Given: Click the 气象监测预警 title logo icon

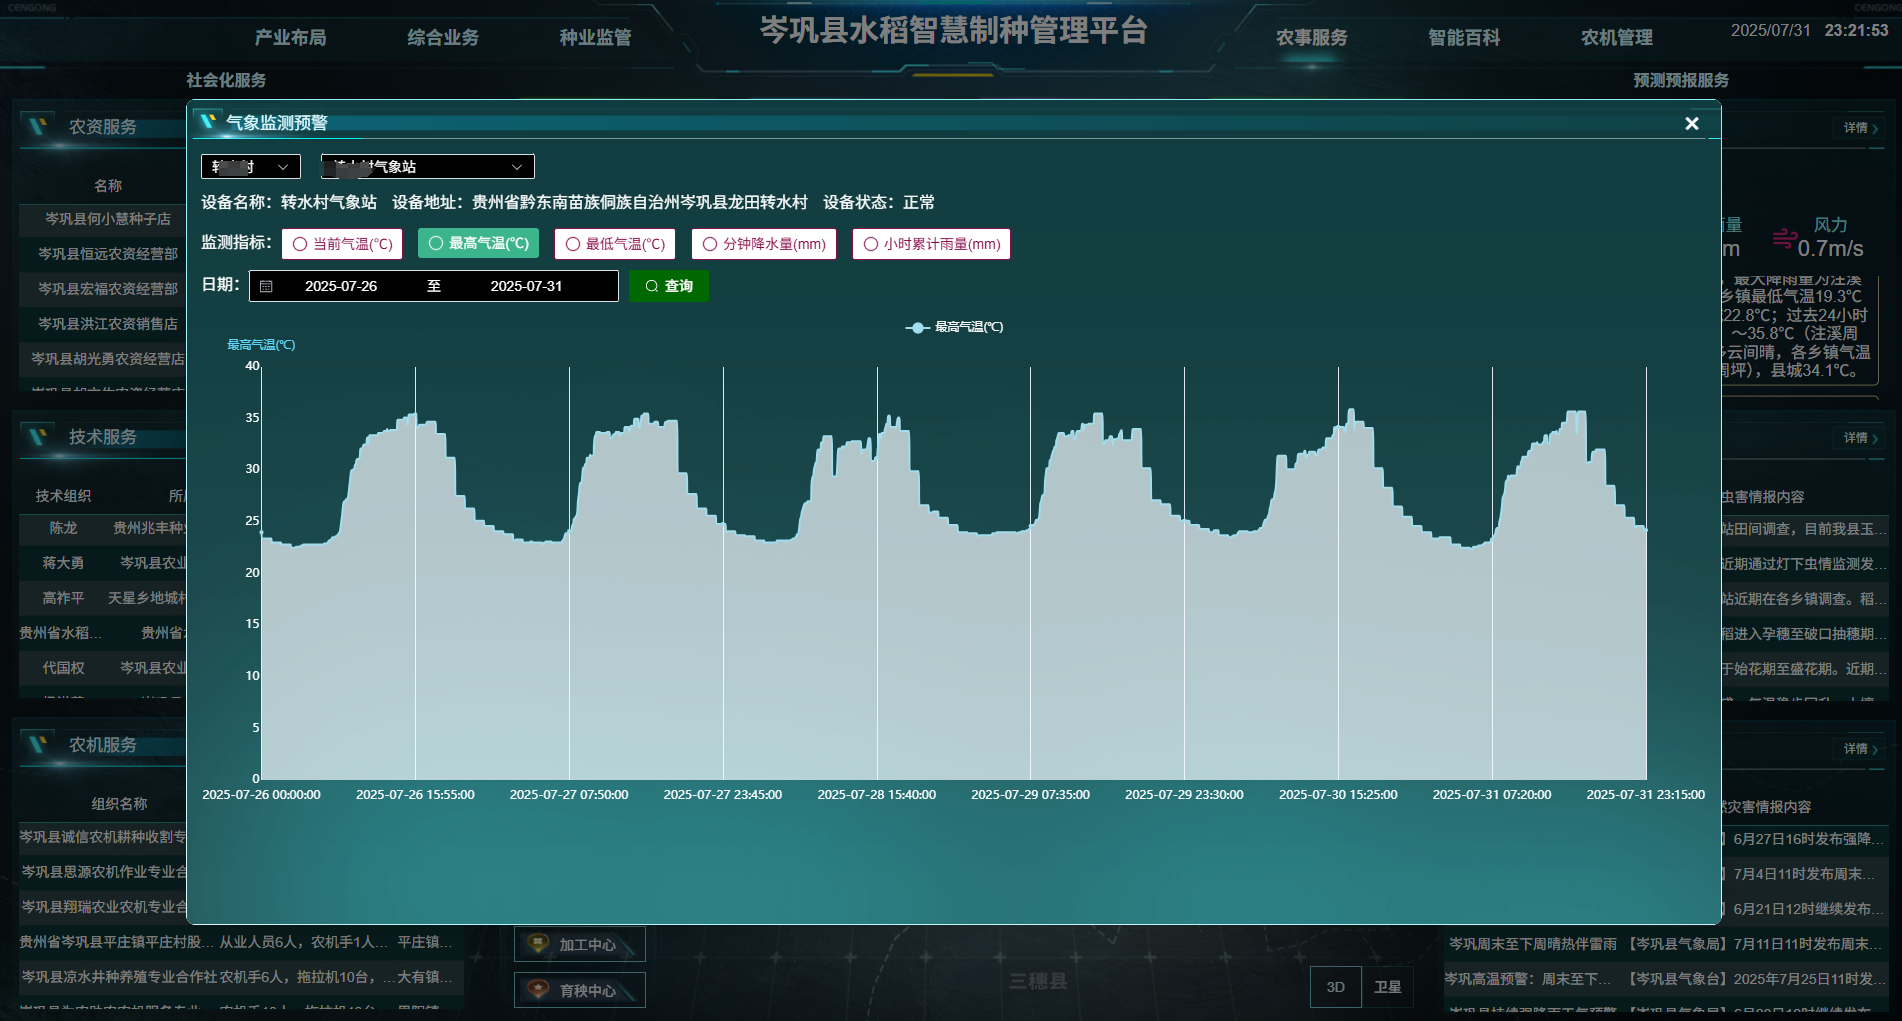Looking at the screenshot, I should tap(208, 122).
